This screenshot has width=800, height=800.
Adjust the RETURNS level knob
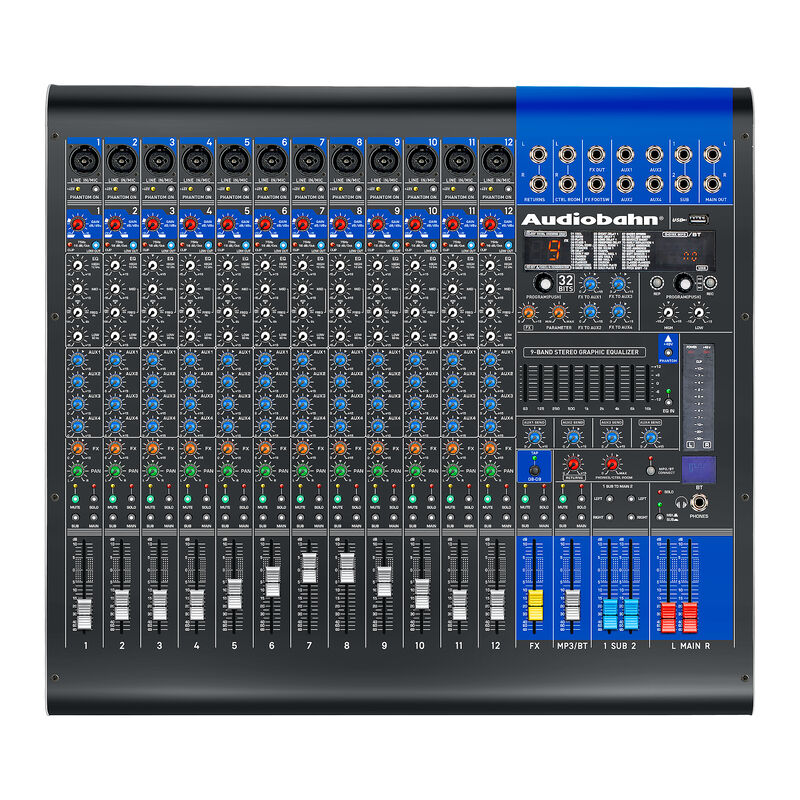pyautogui.click(x=572, y=464)
